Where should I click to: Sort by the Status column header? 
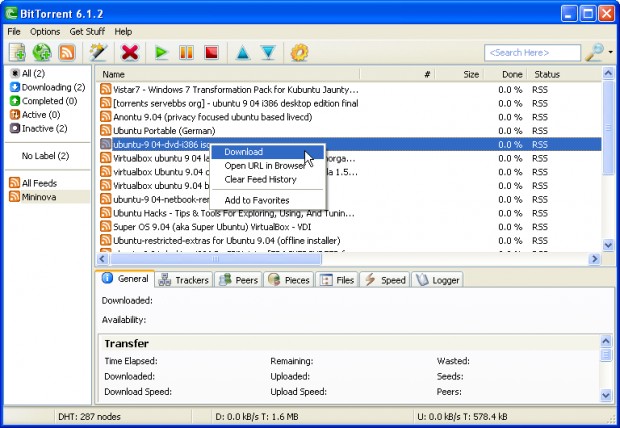565,74
